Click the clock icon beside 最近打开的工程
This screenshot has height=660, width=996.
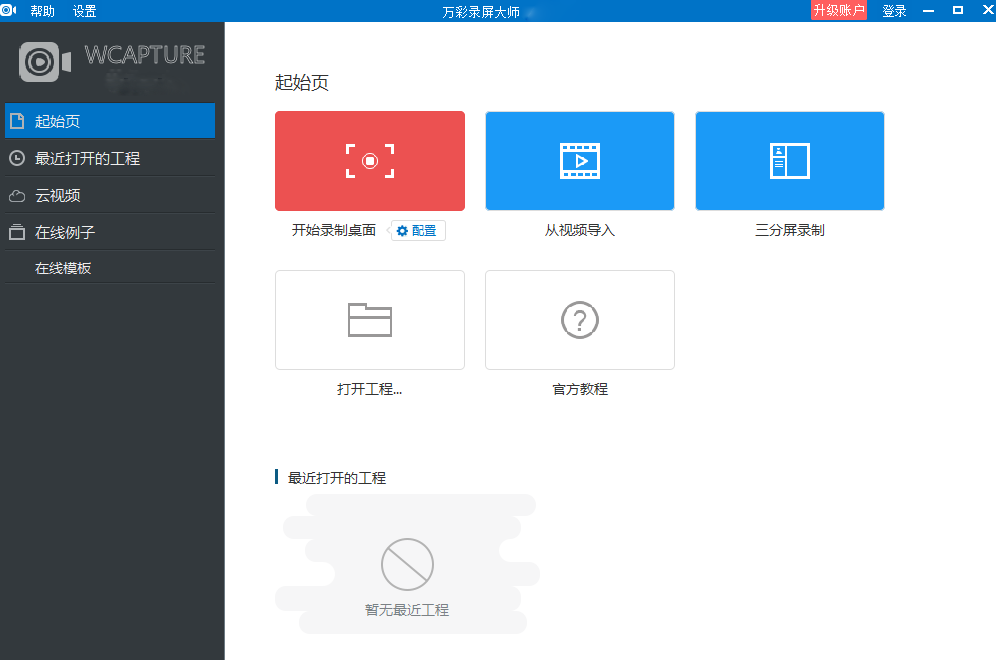(x=16, y=157)
